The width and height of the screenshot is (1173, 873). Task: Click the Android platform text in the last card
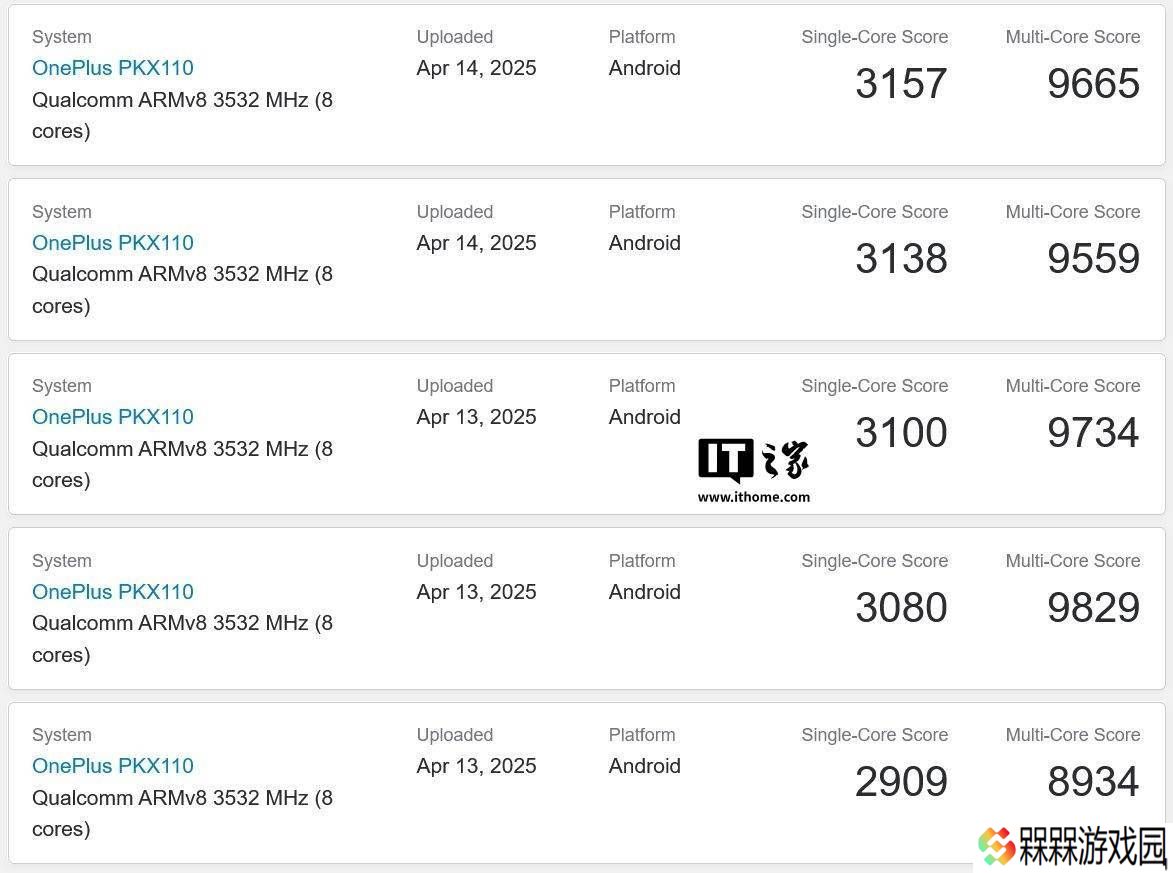(x=645, y=766)
